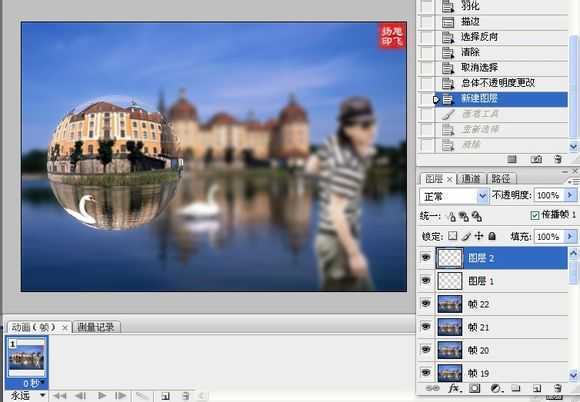
Task: Select the 动画（帧）tab
Action: point(33,327)
